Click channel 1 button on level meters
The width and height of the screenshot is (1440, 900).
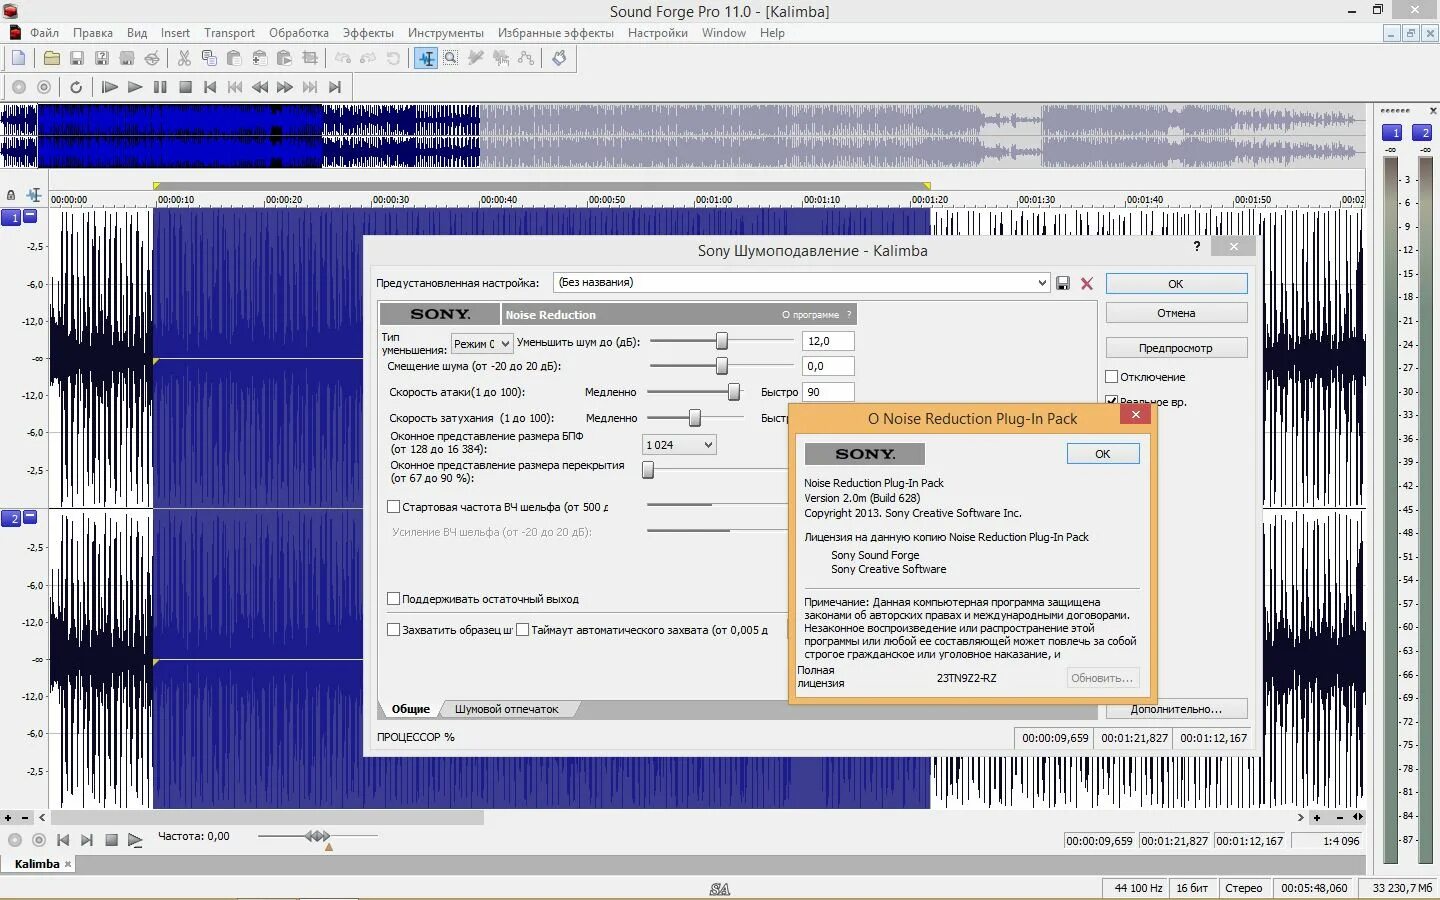tap(1394, 133)
